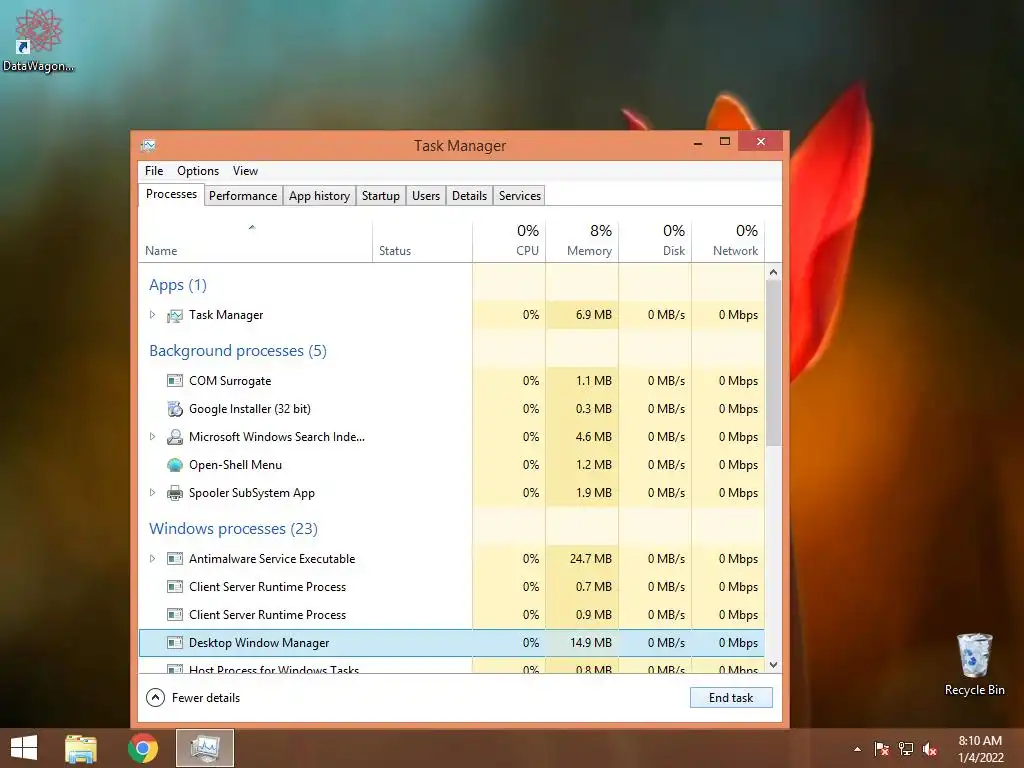
Task: Open the DataWagon desktop shortcut
Action: (x=38, y=40)
